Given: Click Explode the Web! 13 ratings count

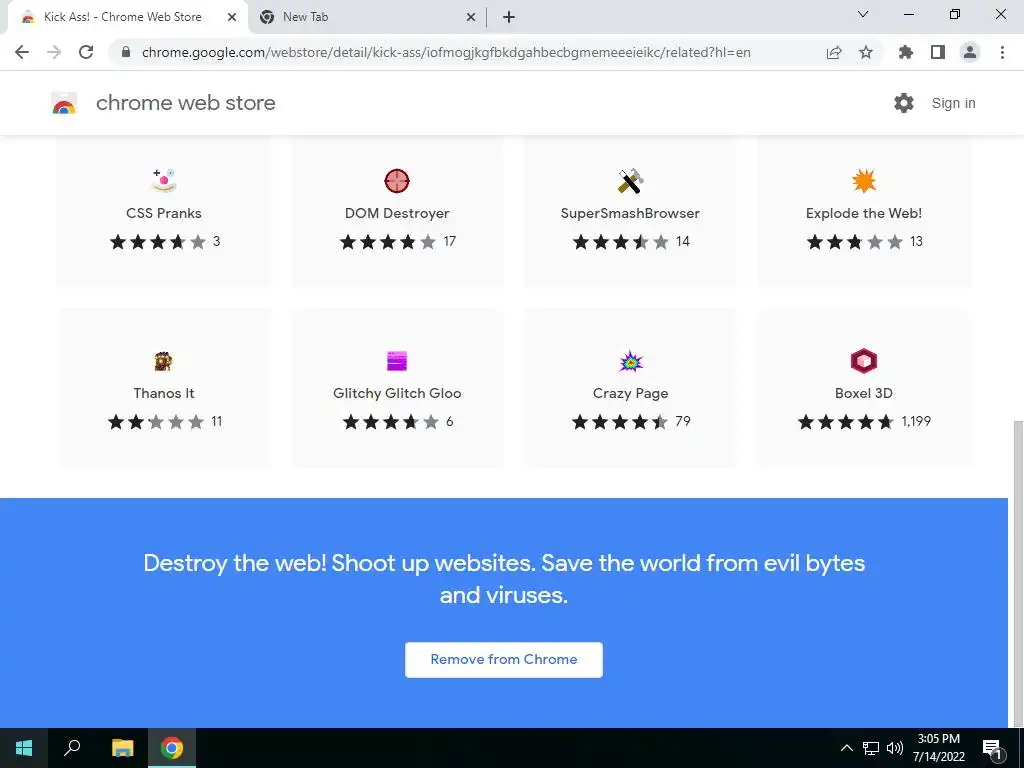Looking at the screenshot, I should point(916,242).
